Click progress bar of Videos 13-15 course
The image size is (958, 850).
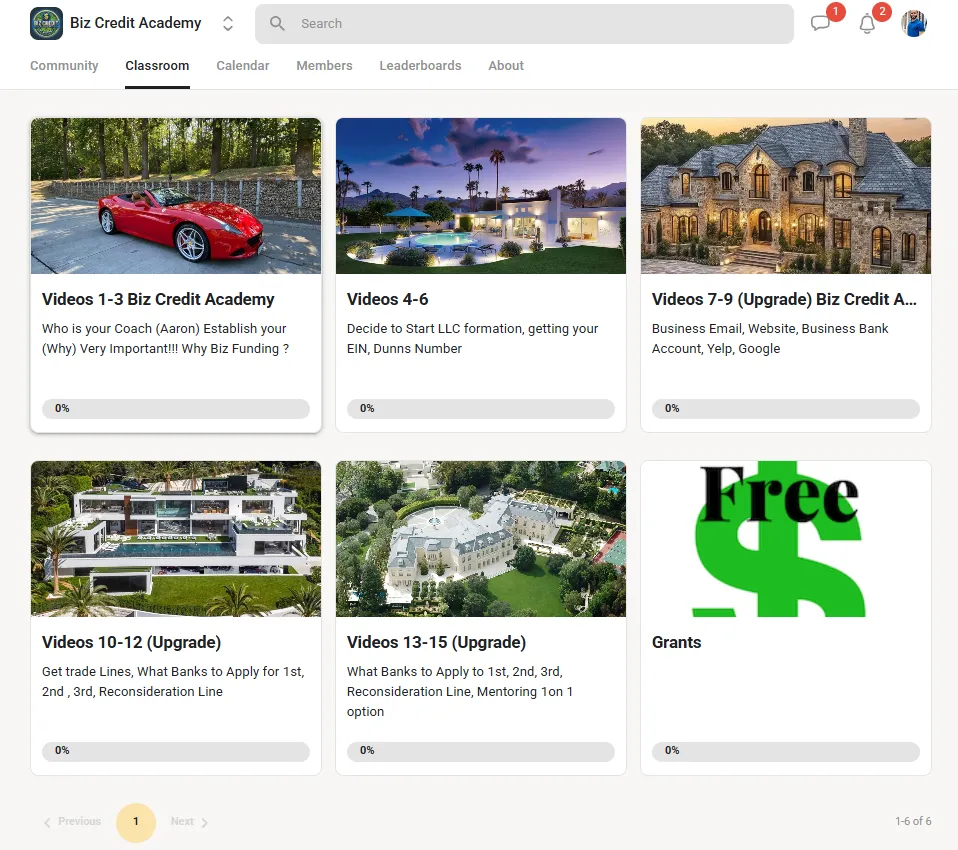click(481, 751)
